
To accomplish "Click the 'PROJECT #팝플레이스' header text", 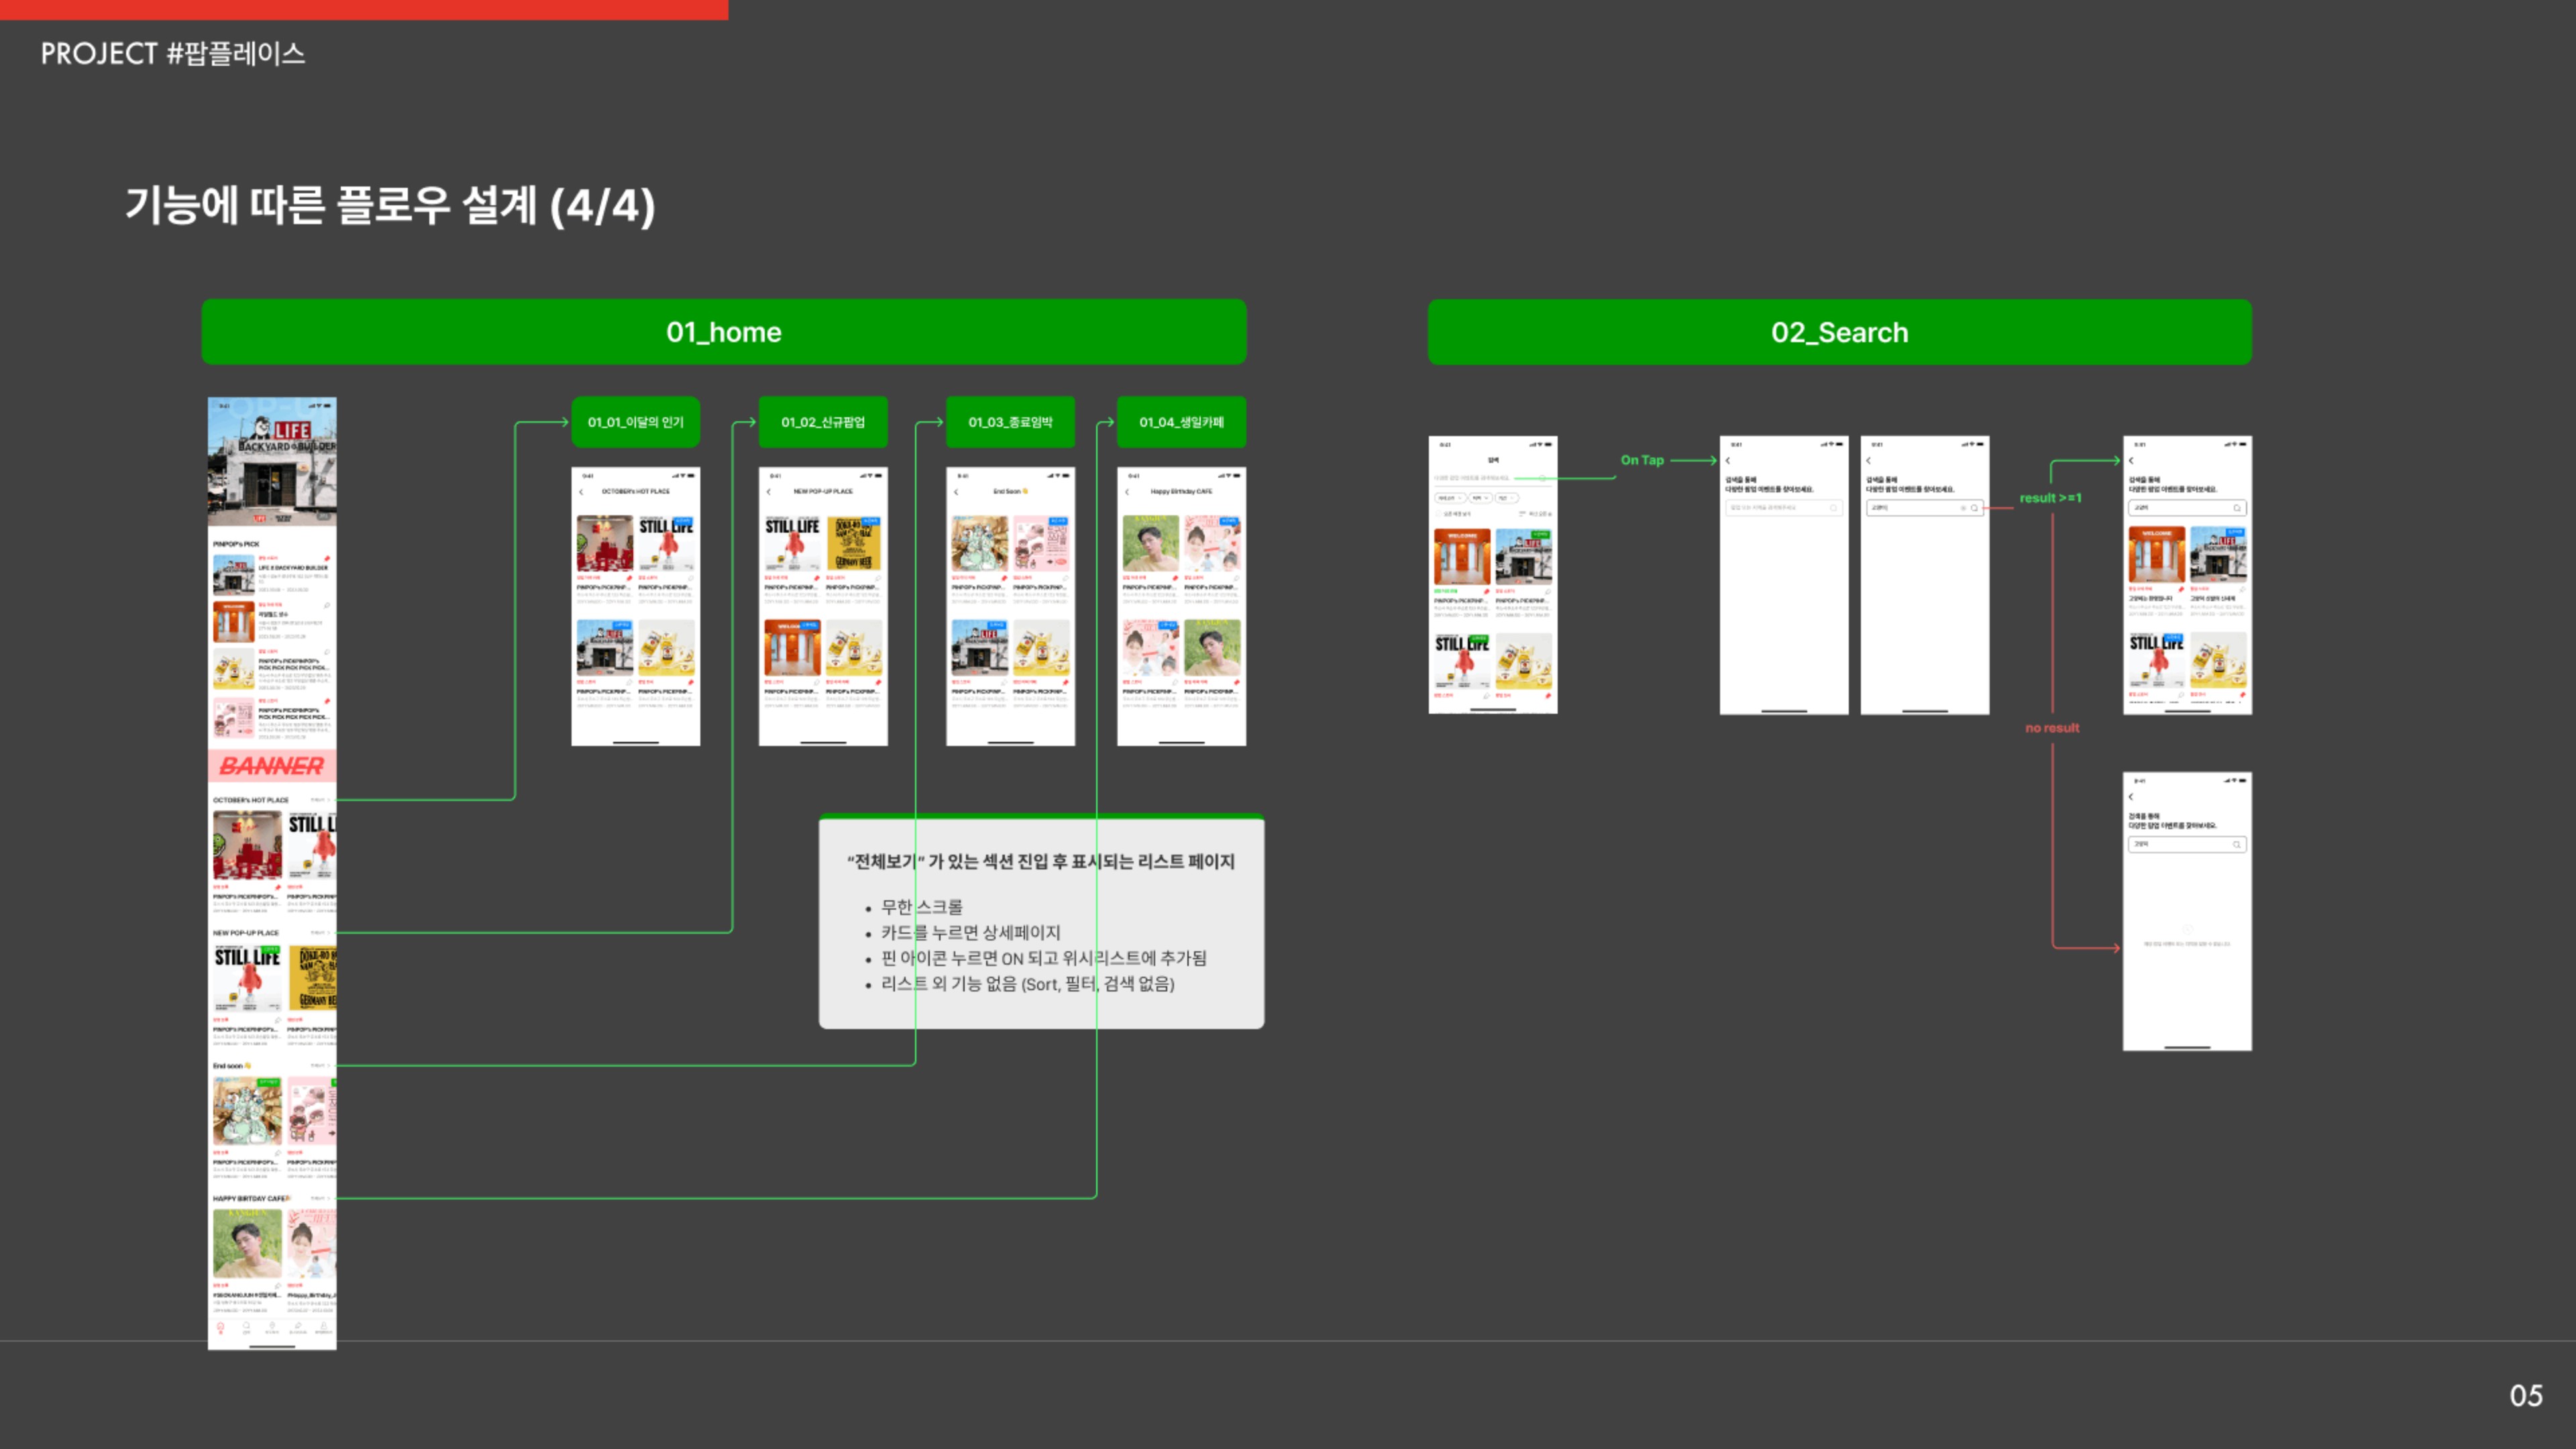I will click(173, 53).
